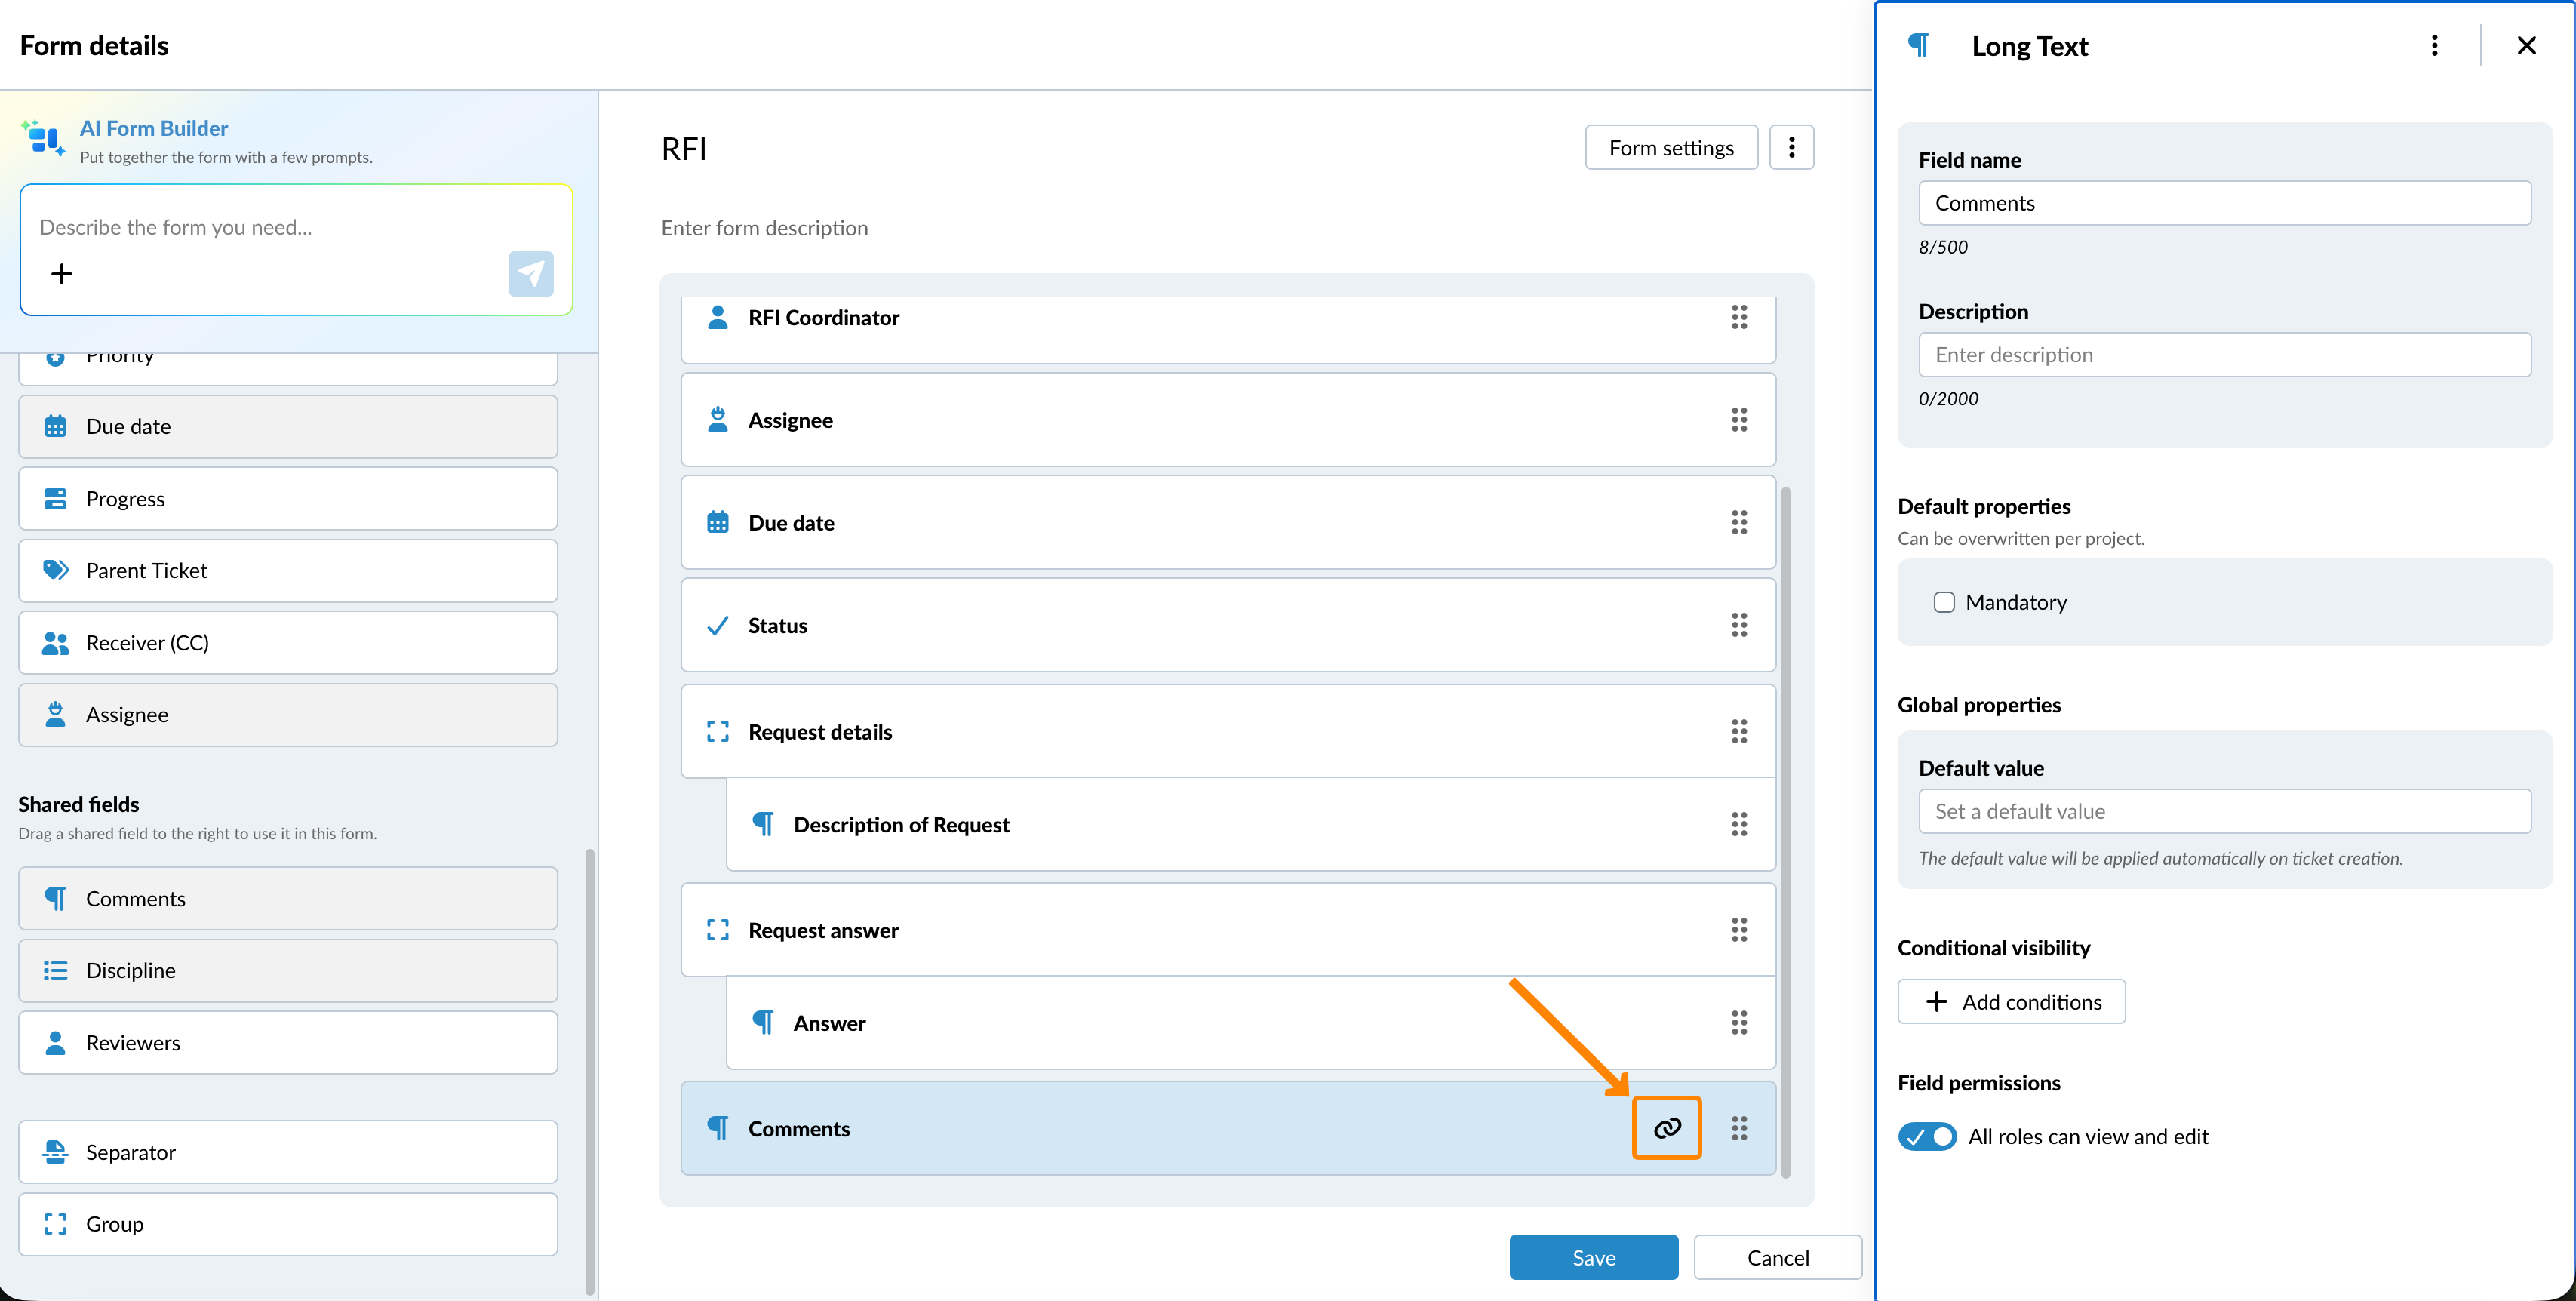Click the Enter form description field
Screen dimensions: 2576x1301
764,228
